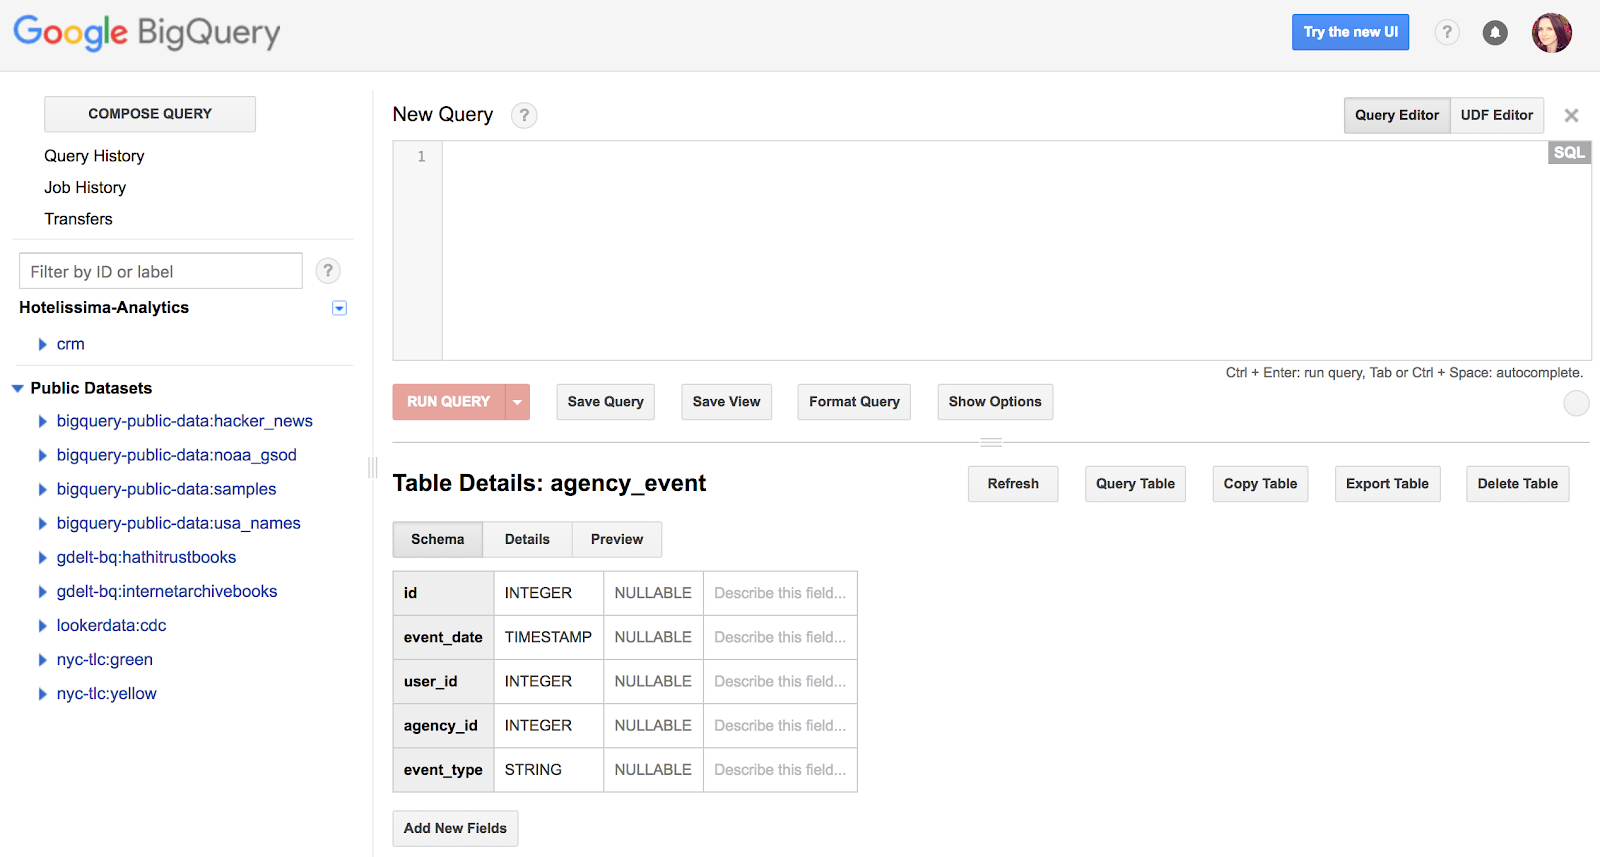Screen dimensions: 1600x857
Task: Click Add New Fields button
Action: pyautogui.click(x=455, y=828)
